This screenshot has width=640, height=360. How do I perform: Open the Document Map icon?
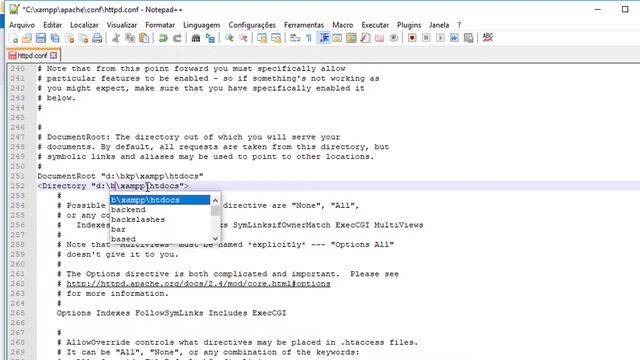tap(351, 38)
